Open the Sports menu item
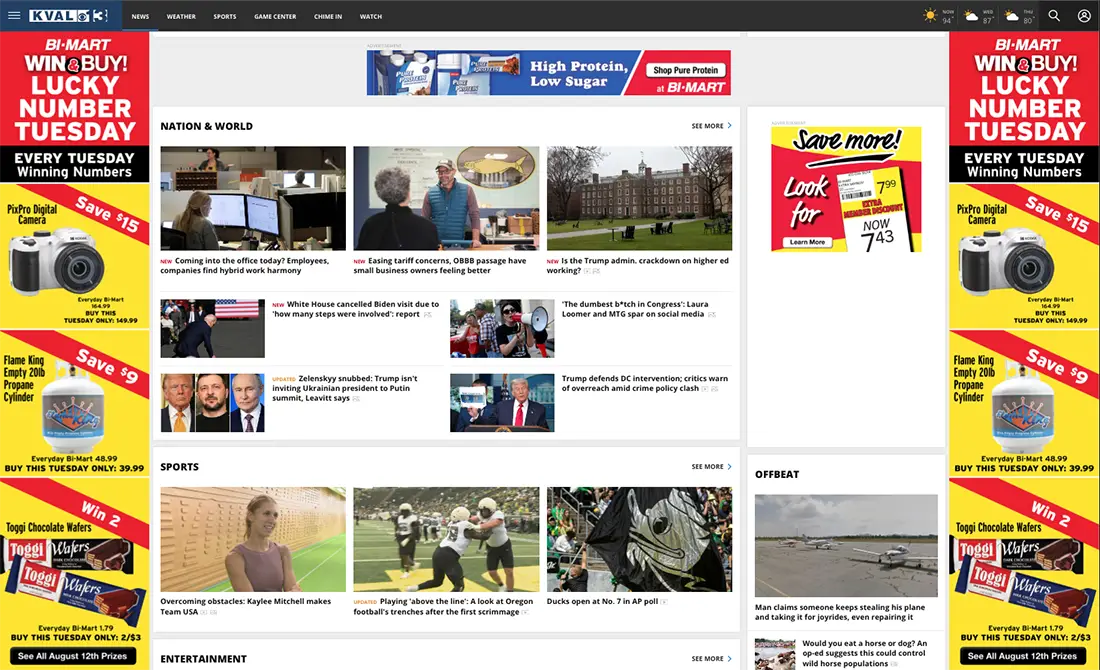Screen dimensions: 1100x670 click(x=224, y=16)
